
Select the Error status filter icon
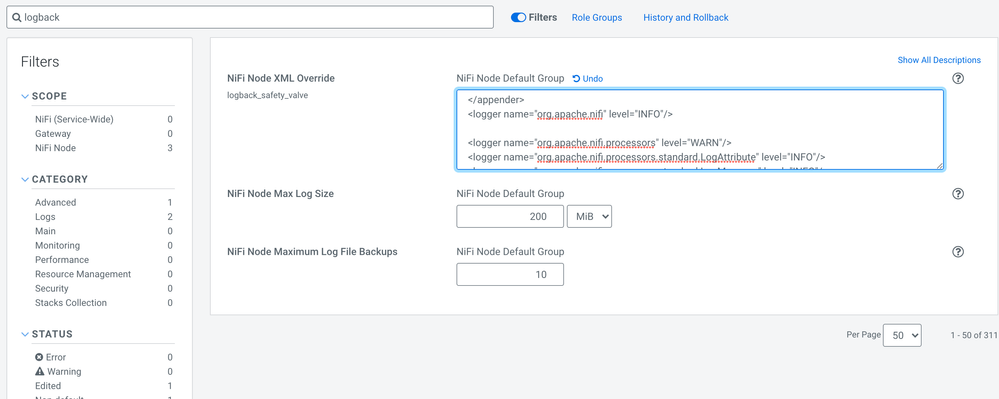[39, 357]
